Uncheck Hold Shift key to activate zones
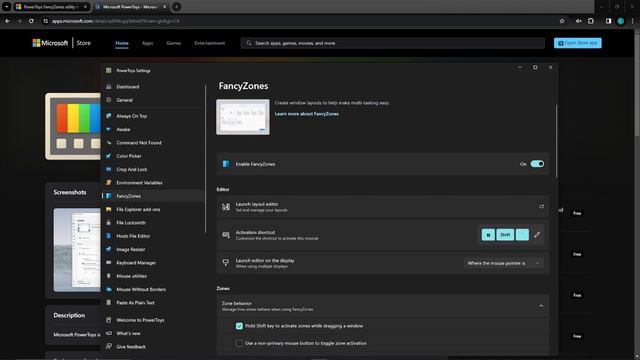Image resolution: width=640 pixels, height=360 pixels. pos(239,326)
